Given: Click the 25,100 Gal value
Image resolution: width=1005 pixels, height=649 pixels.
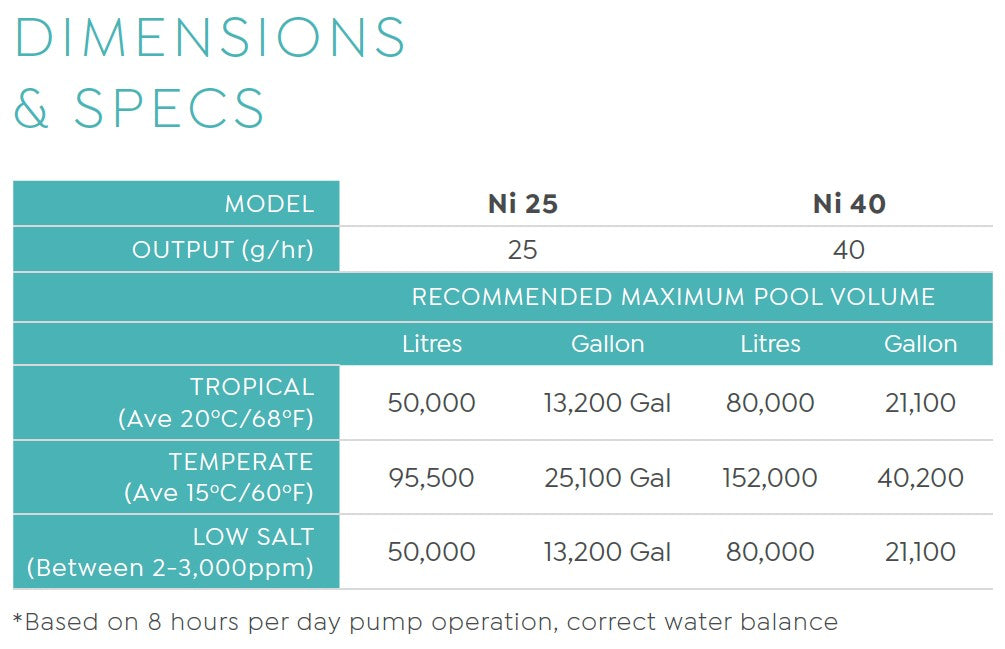Looking at the screenshot, I should (607, 478).
